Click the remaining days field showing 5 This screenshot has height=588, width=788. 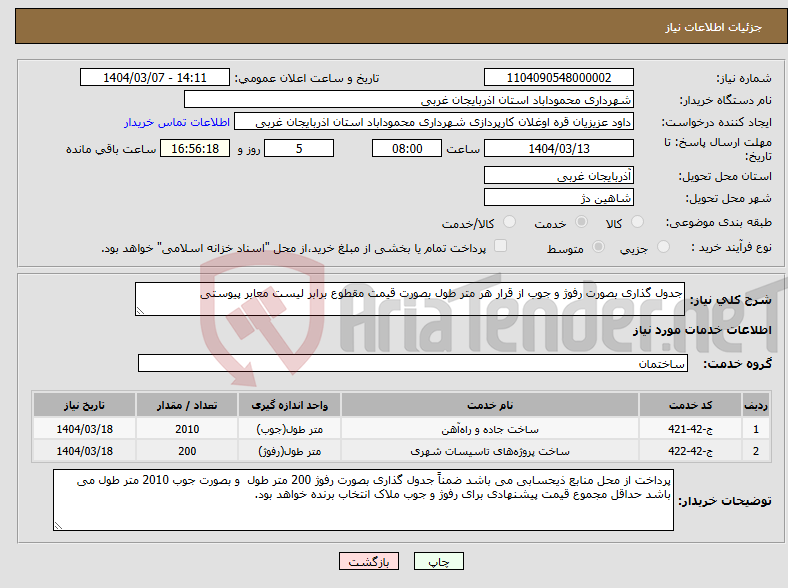pos(299,148)
